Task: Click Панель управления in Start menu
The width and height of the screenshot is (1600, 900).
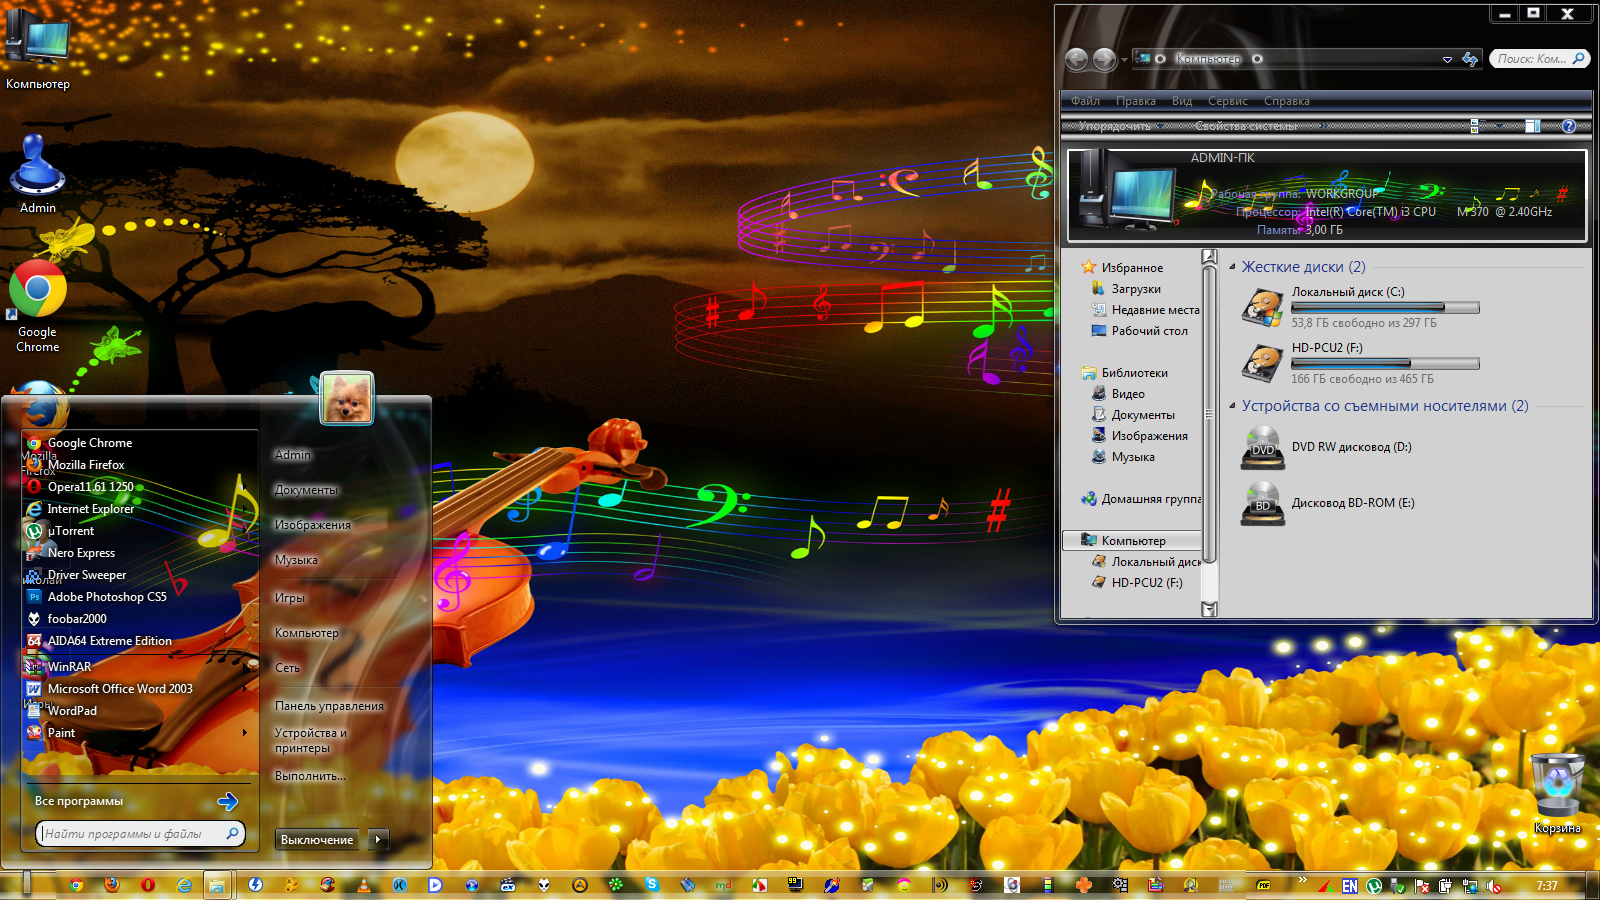Action: [329, 706]
